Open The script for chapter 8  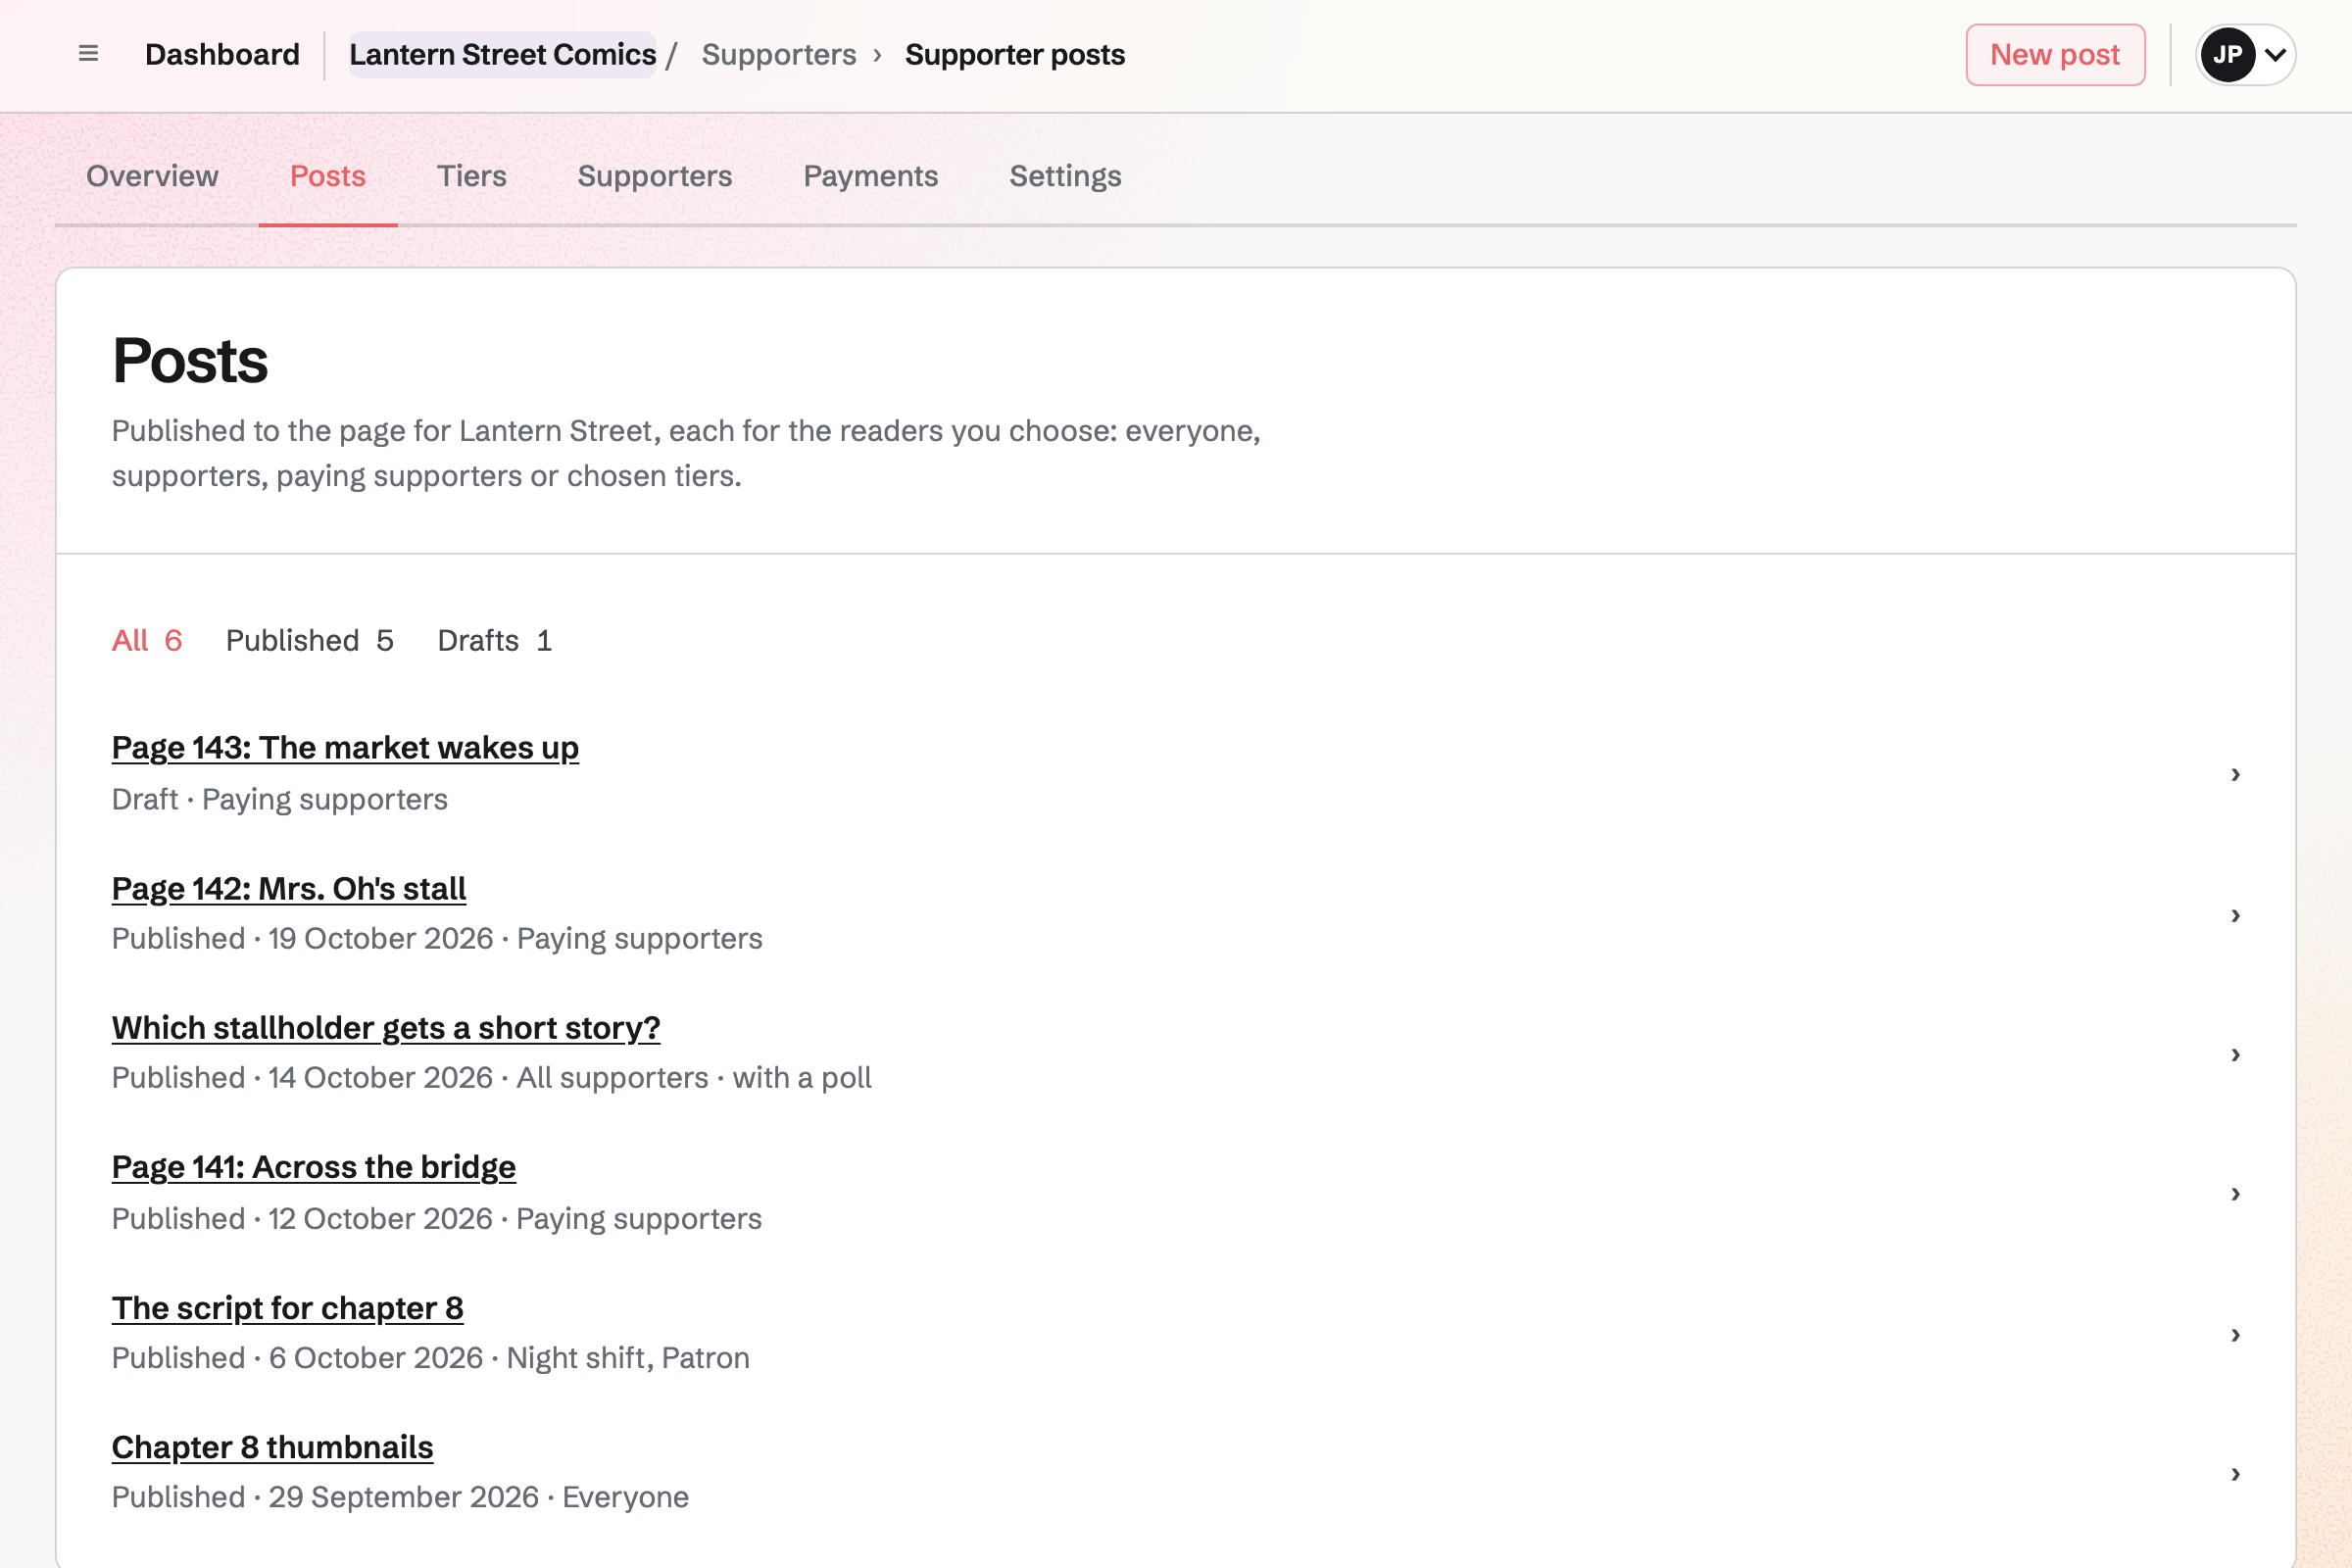288,1308
